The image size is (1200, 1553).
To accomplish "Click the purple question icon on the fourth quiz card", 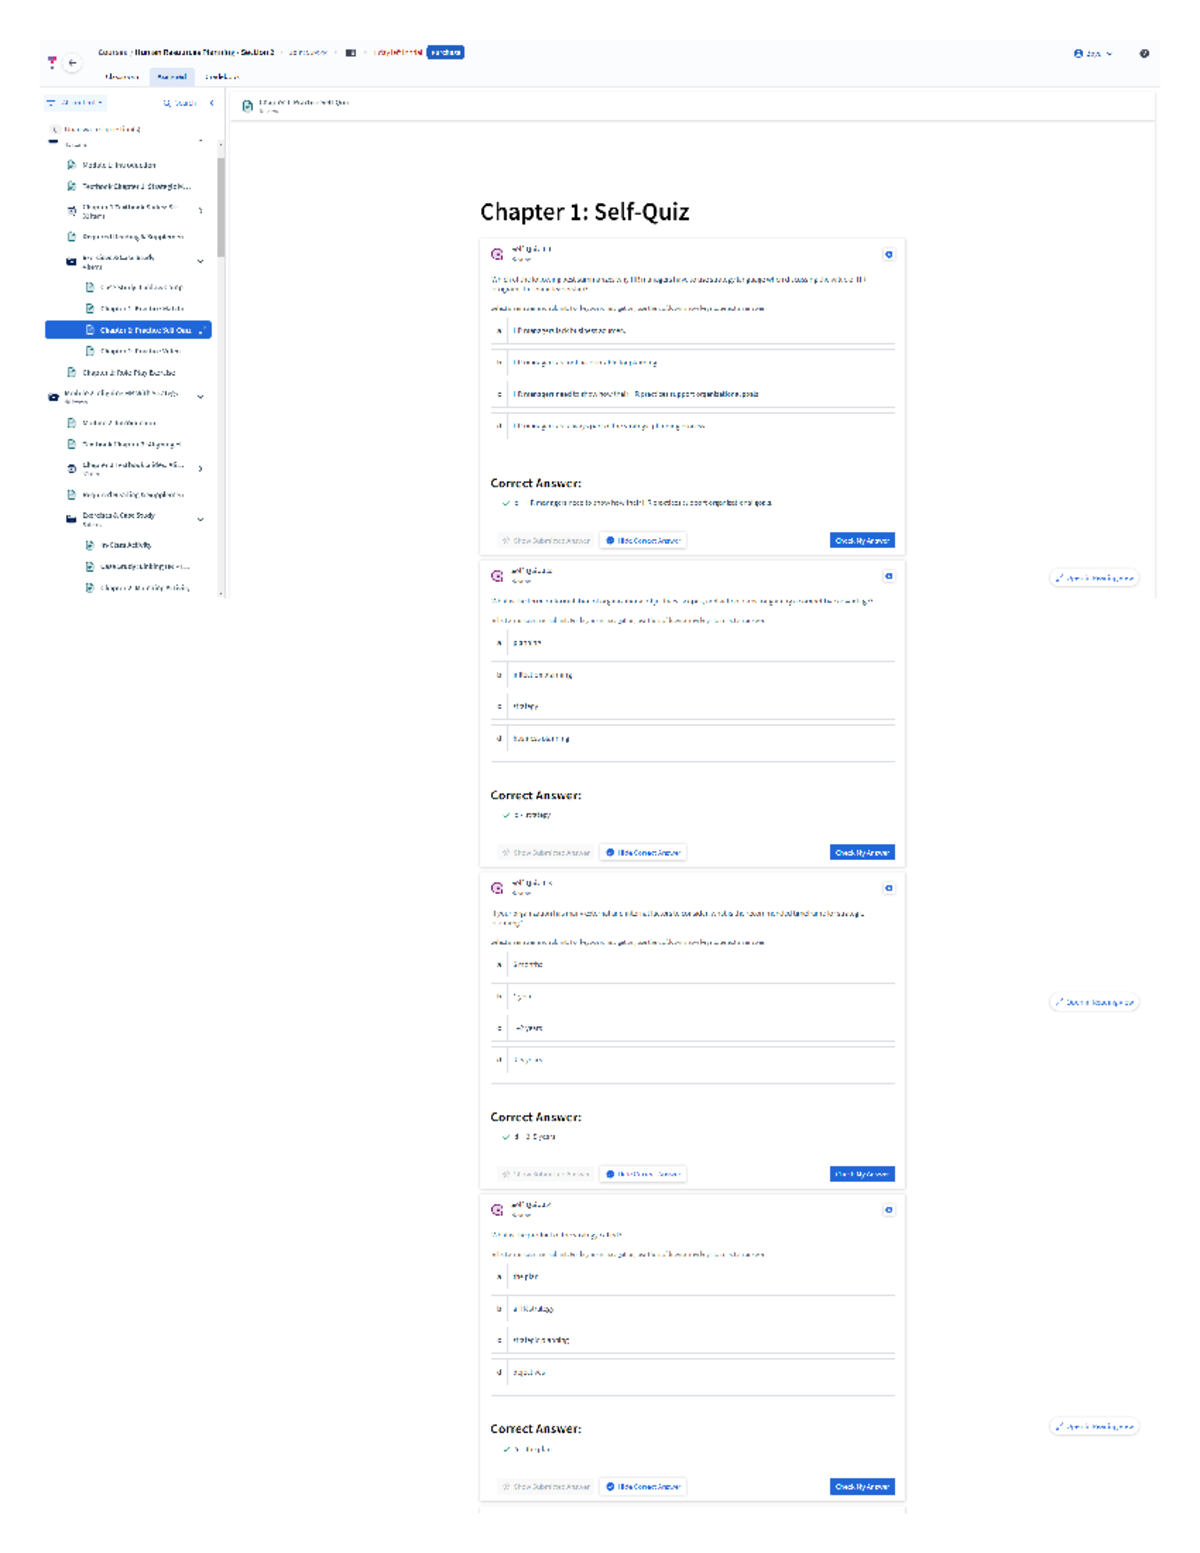I will [497, 1210].
